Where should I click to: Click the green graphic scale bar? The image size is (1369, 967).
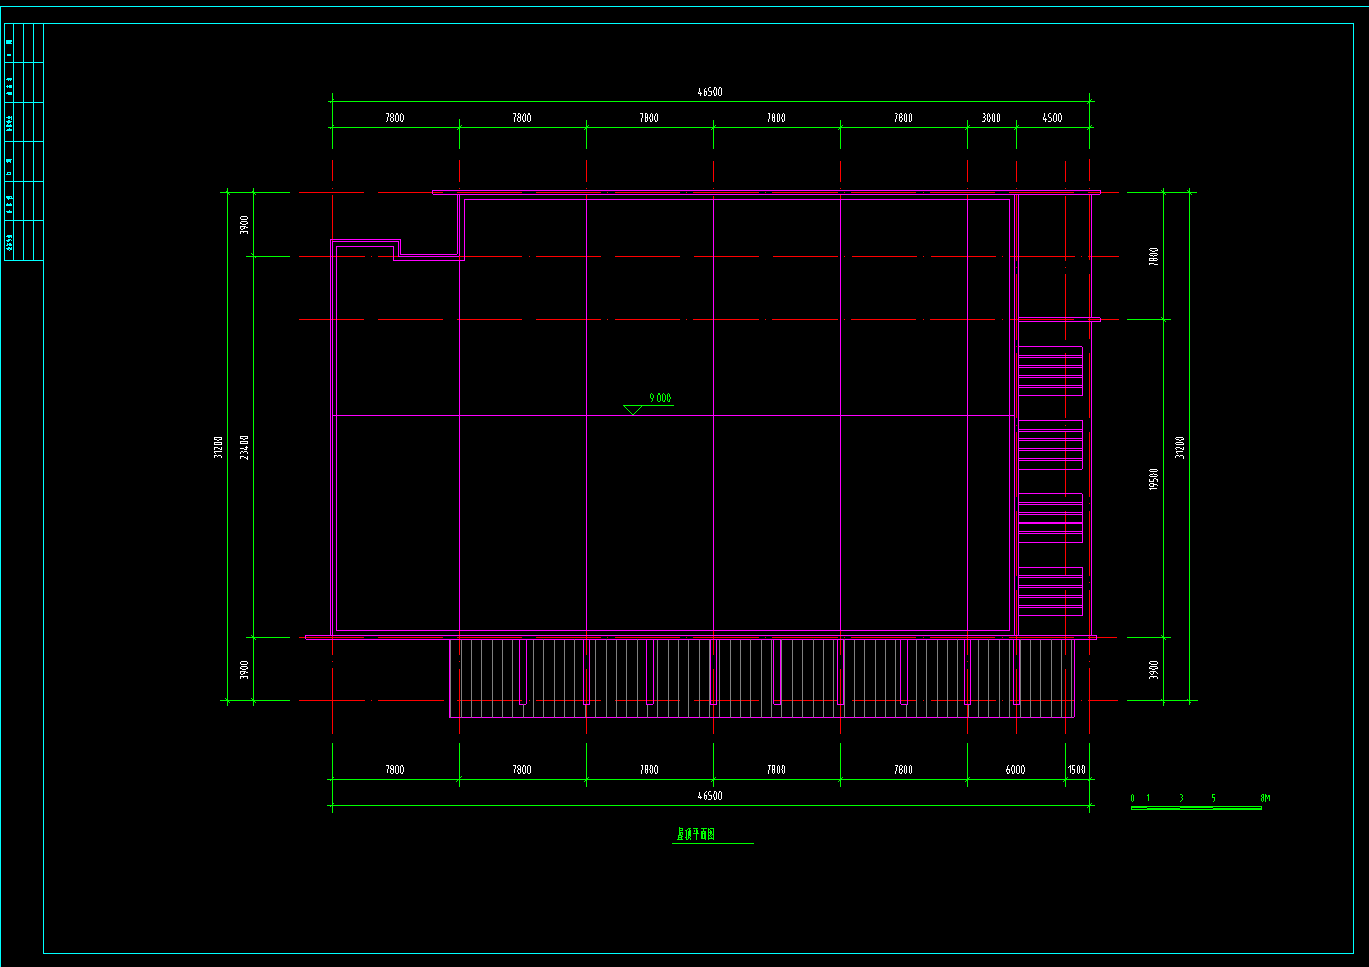[x=1196, y=807]
